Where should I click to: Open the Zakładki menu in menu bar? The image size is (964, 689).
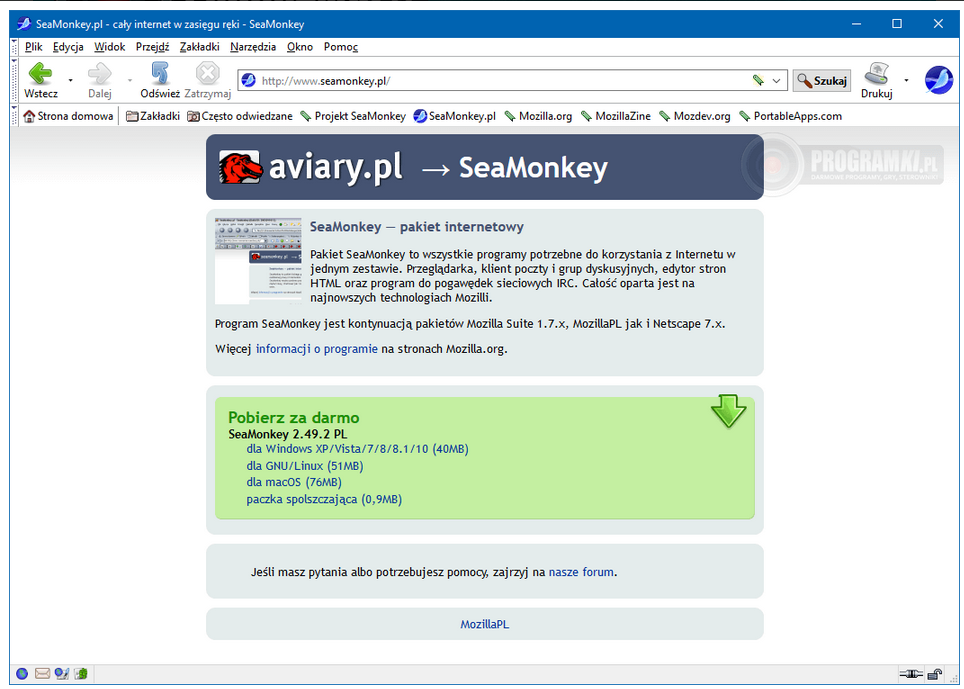[199, 47]
